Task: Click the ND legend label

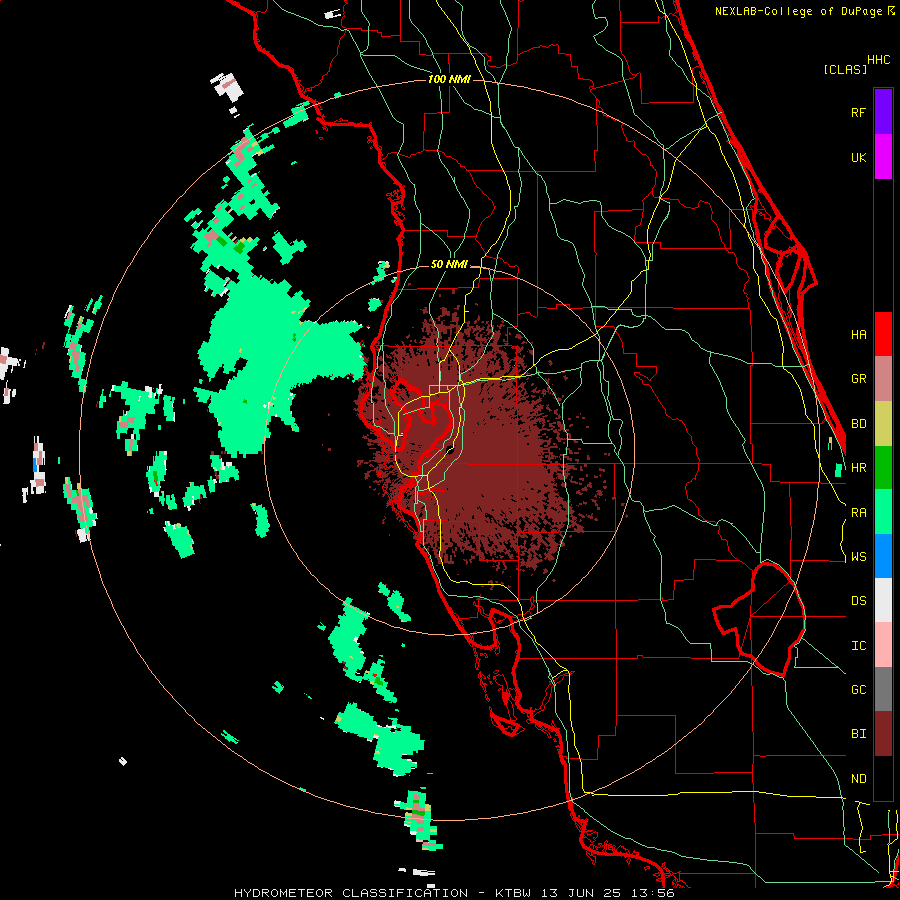Action: click(859, 778)
